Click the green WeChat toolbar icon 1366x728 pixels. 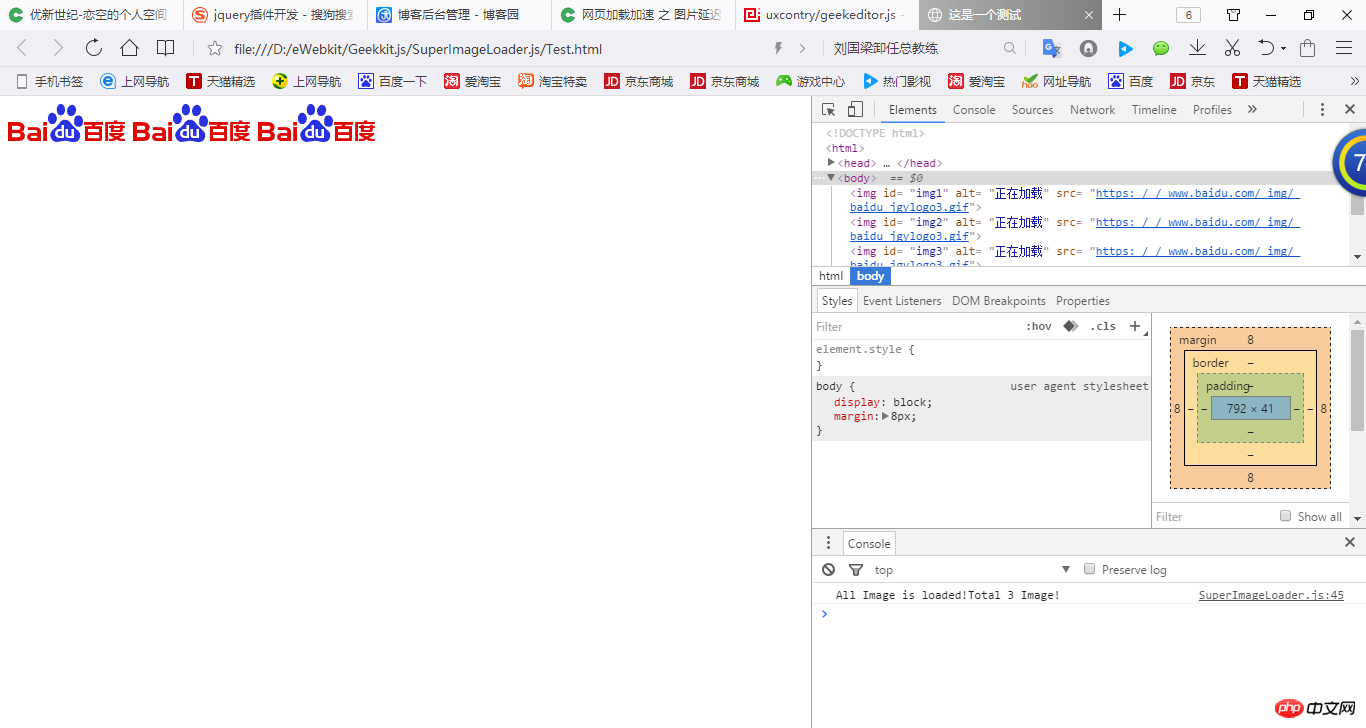coord(1161,48)
